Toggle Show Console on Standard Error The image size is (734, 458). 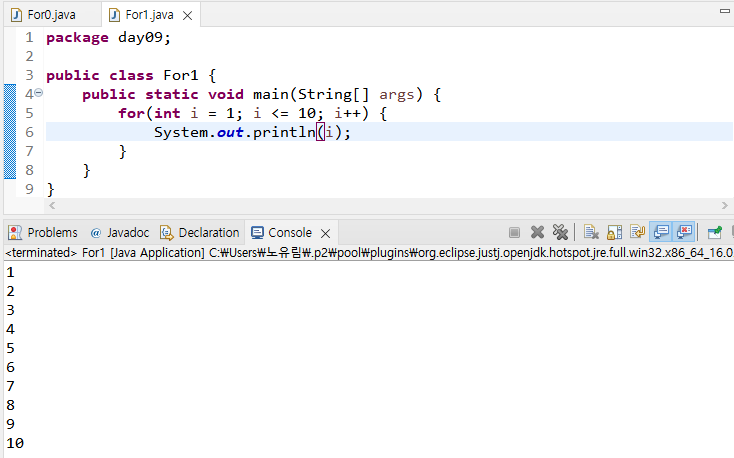[x=684, y=232]
